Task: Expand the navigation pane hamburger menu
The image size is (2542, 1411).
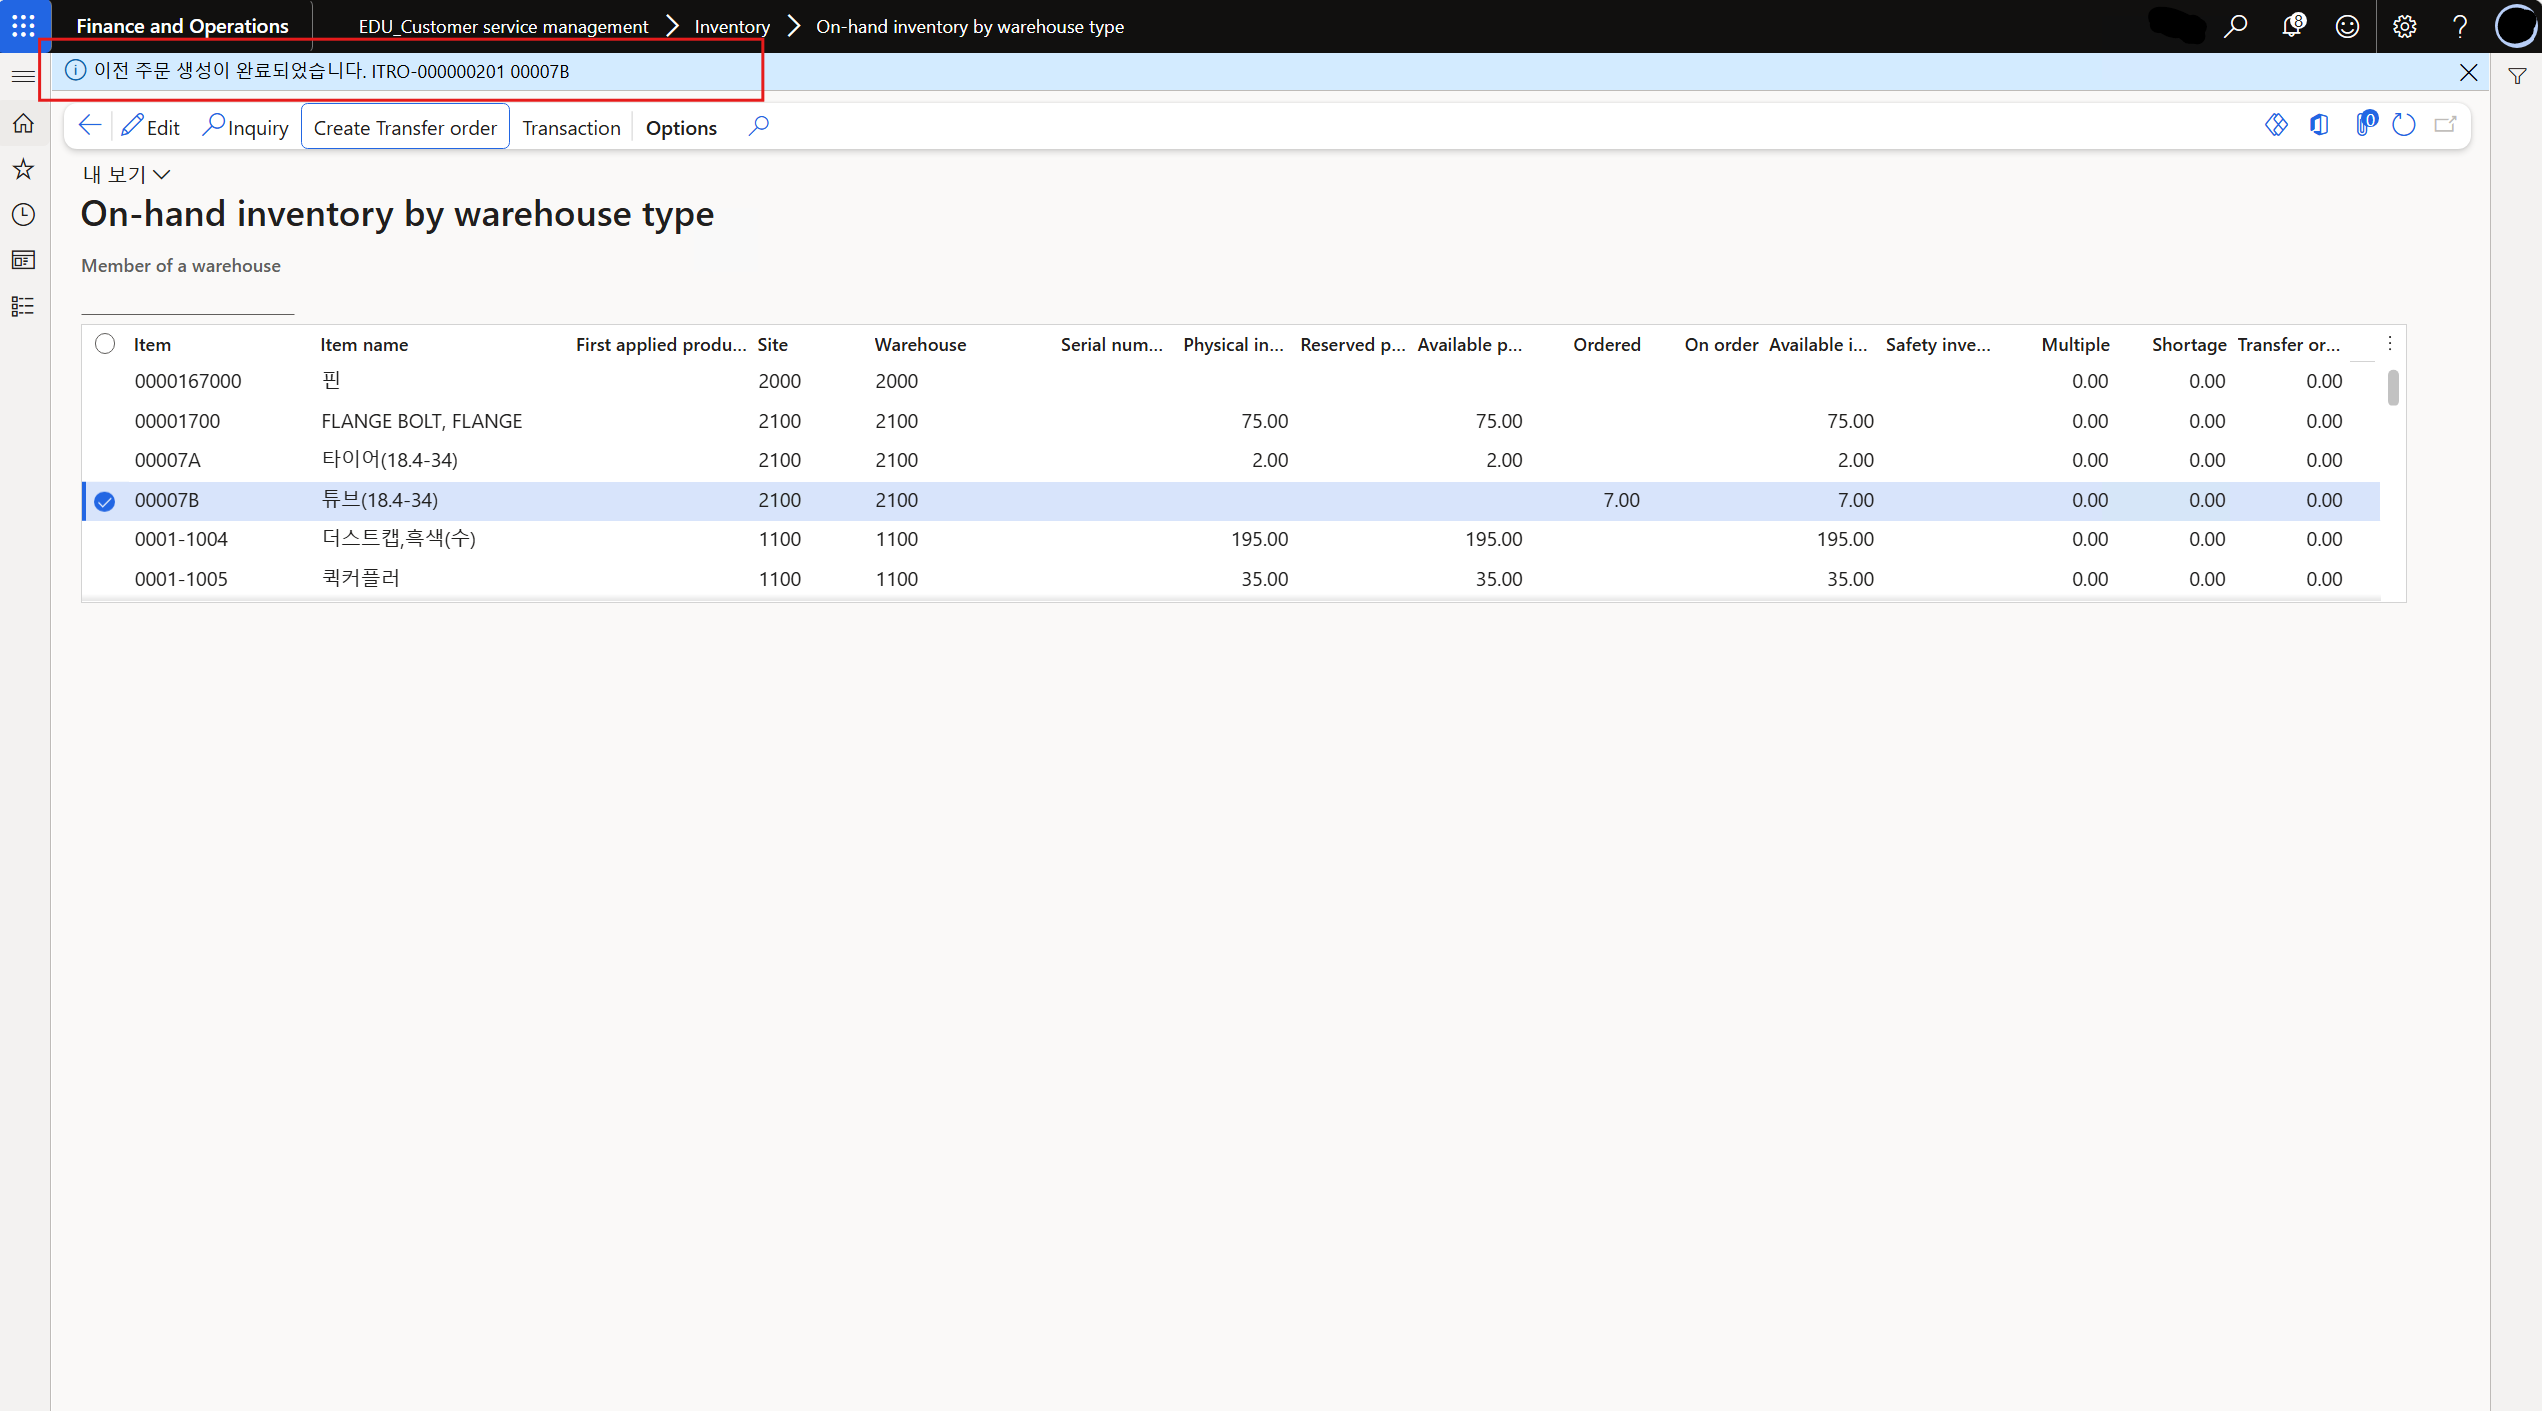Action: (23, 76)
